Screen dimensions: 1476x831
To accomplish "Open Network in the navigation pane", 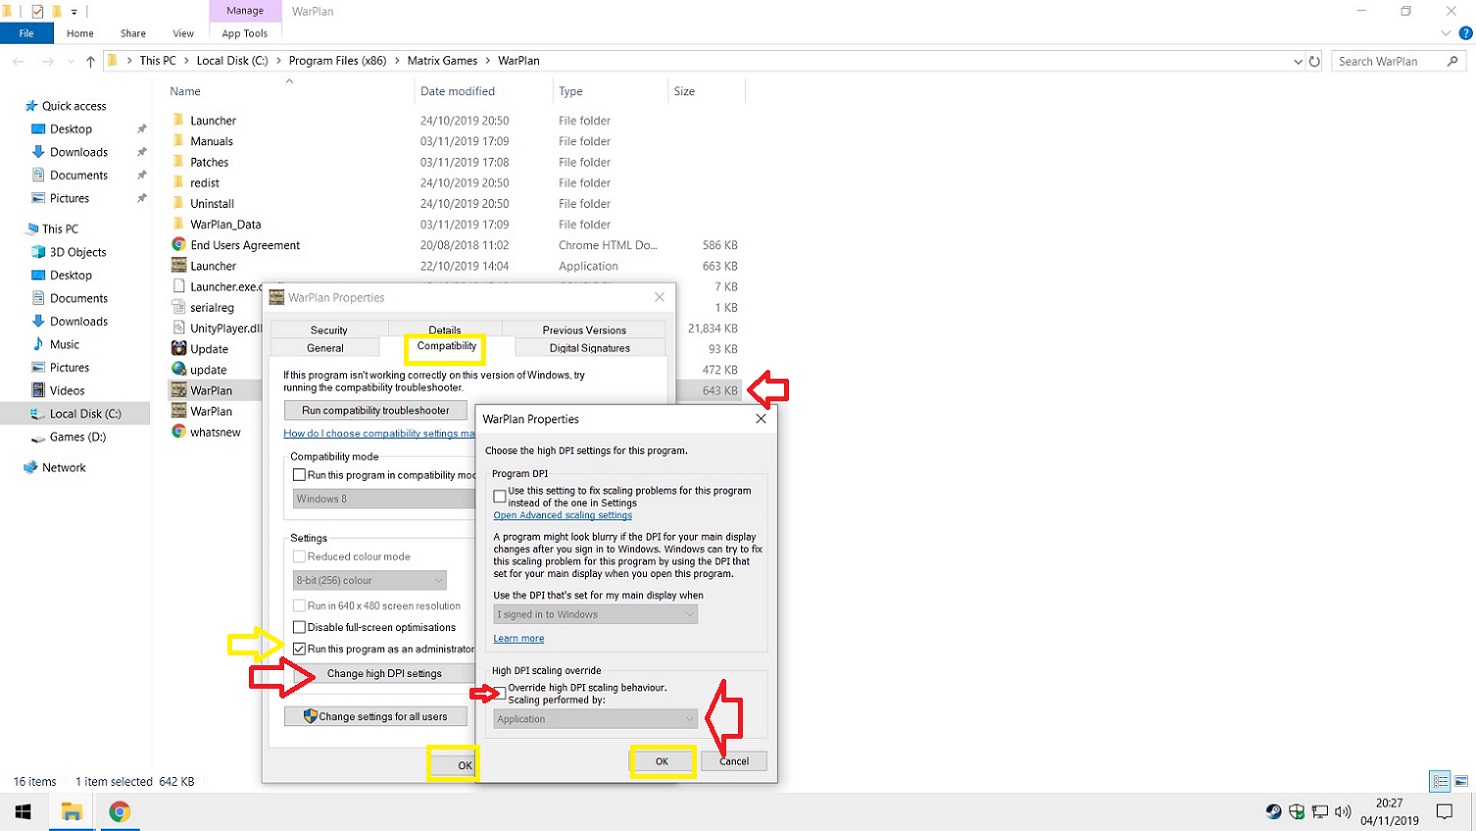I will (x=64, y=467).
